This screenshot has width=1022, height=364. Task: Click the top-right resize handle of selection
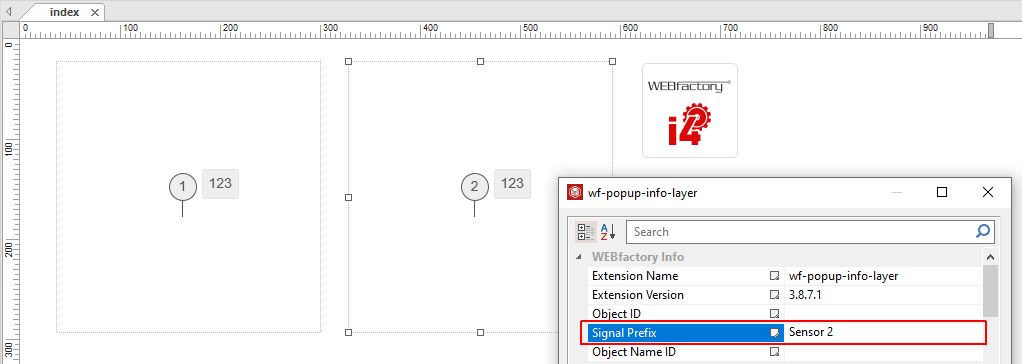(613, 61)
